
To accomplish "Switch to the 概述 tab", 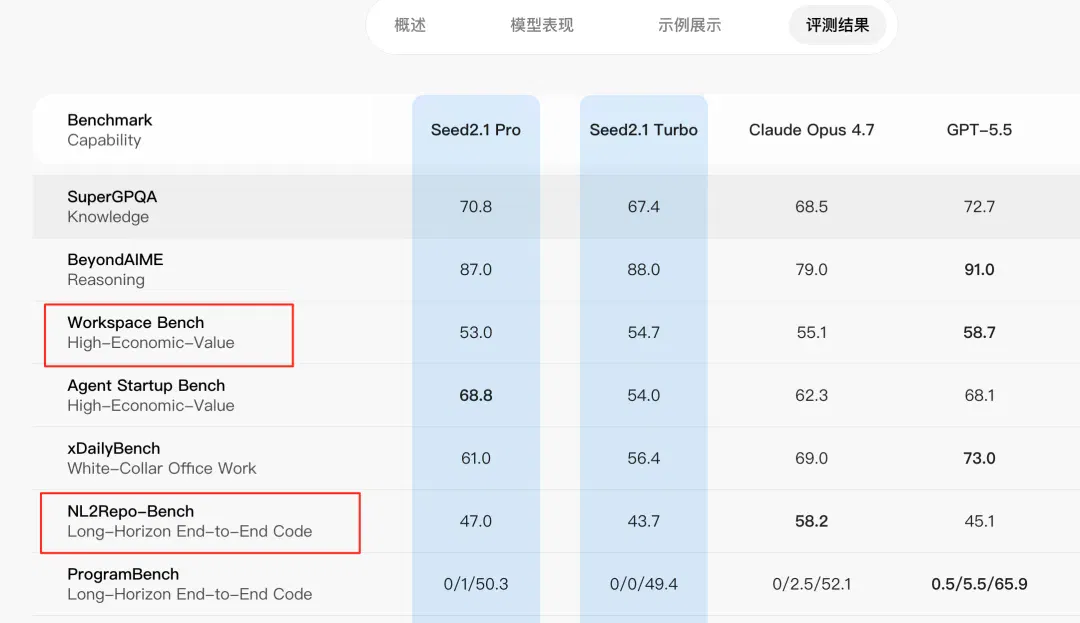I will (x=410, y=25).
